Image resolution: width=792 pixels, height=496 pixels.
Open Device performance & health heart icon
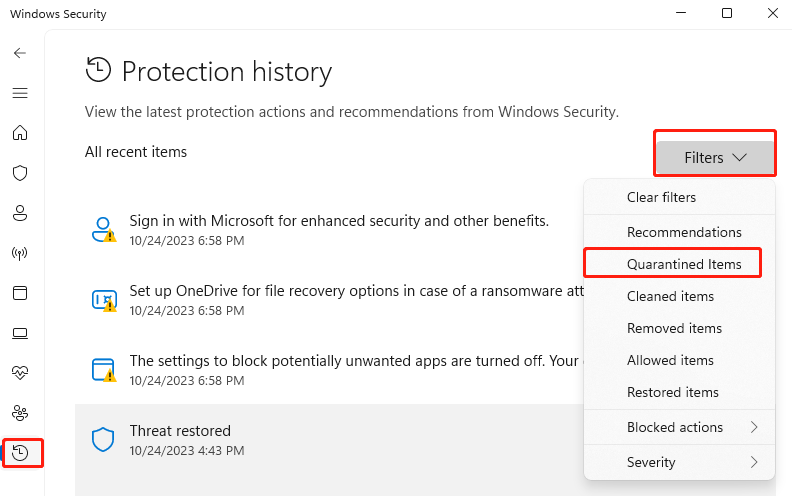coord(20,372)
